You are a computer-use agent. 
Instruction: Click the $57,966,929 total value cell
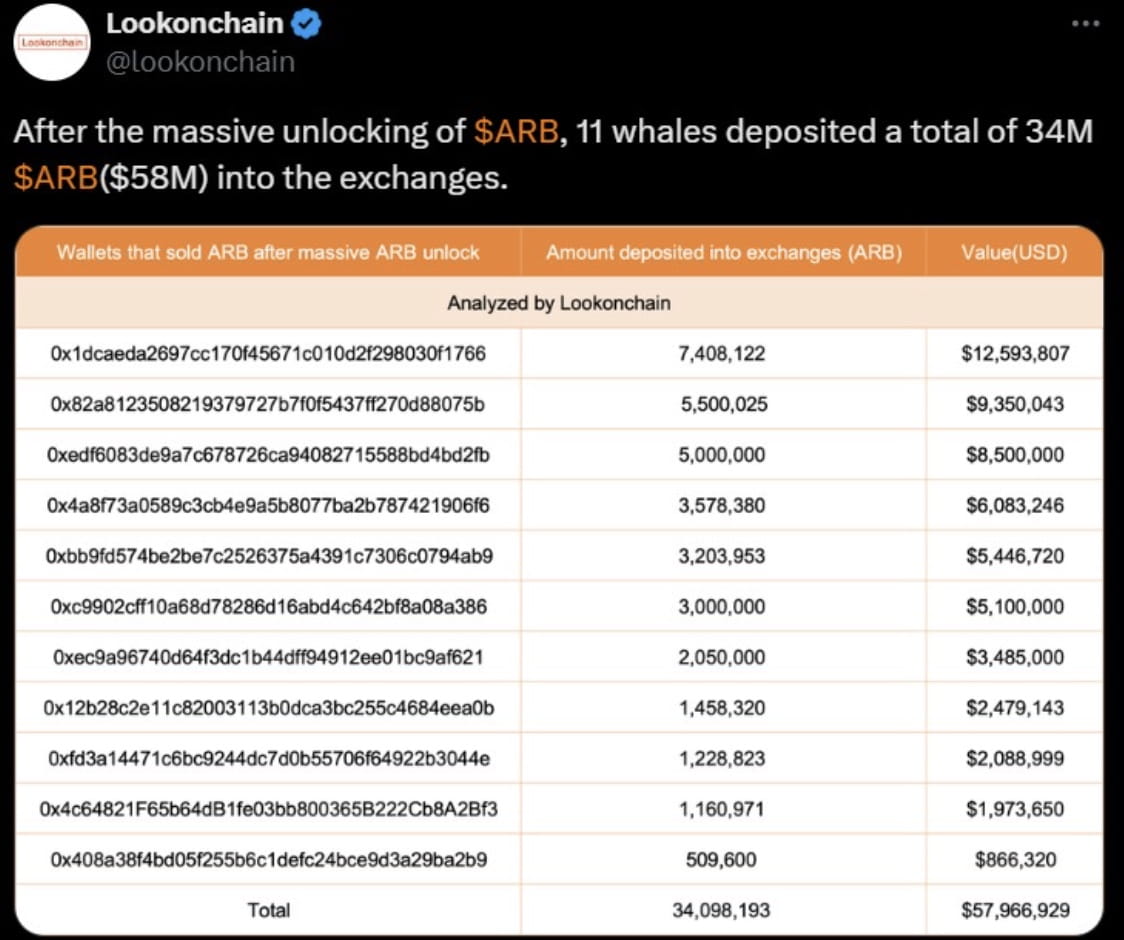coord(1017,910)
